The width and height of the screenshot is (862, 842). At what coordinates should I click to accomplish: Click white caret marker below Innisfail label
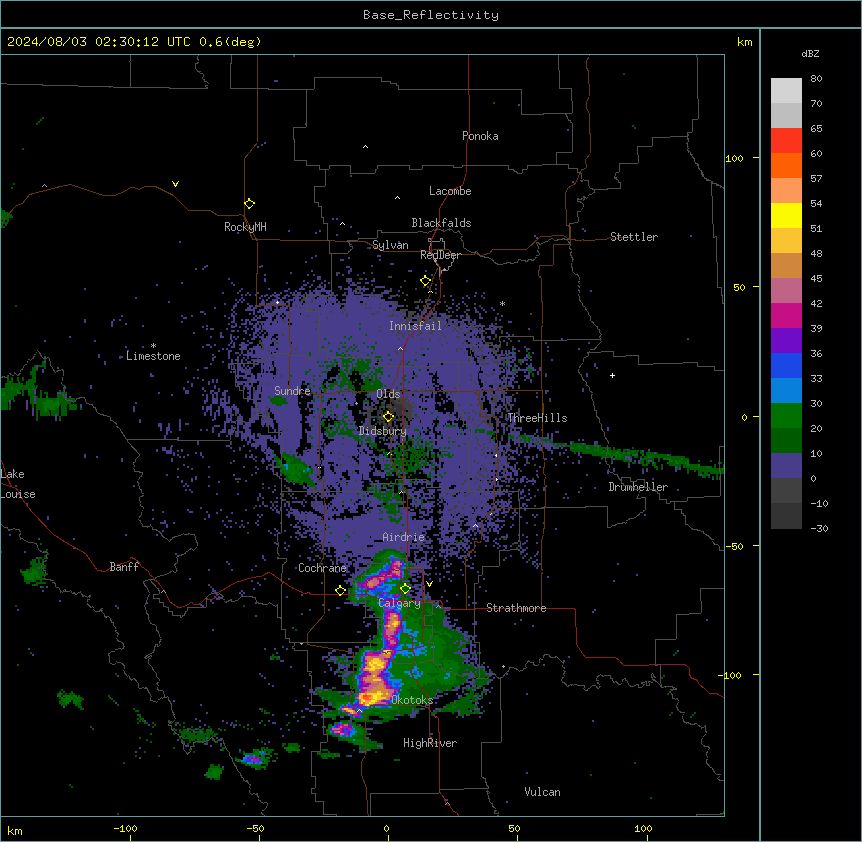click(400, 348)
